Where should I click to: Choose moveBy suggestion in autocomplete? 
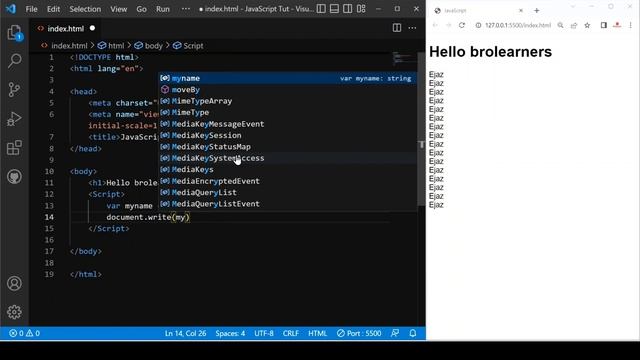(287, 89)
